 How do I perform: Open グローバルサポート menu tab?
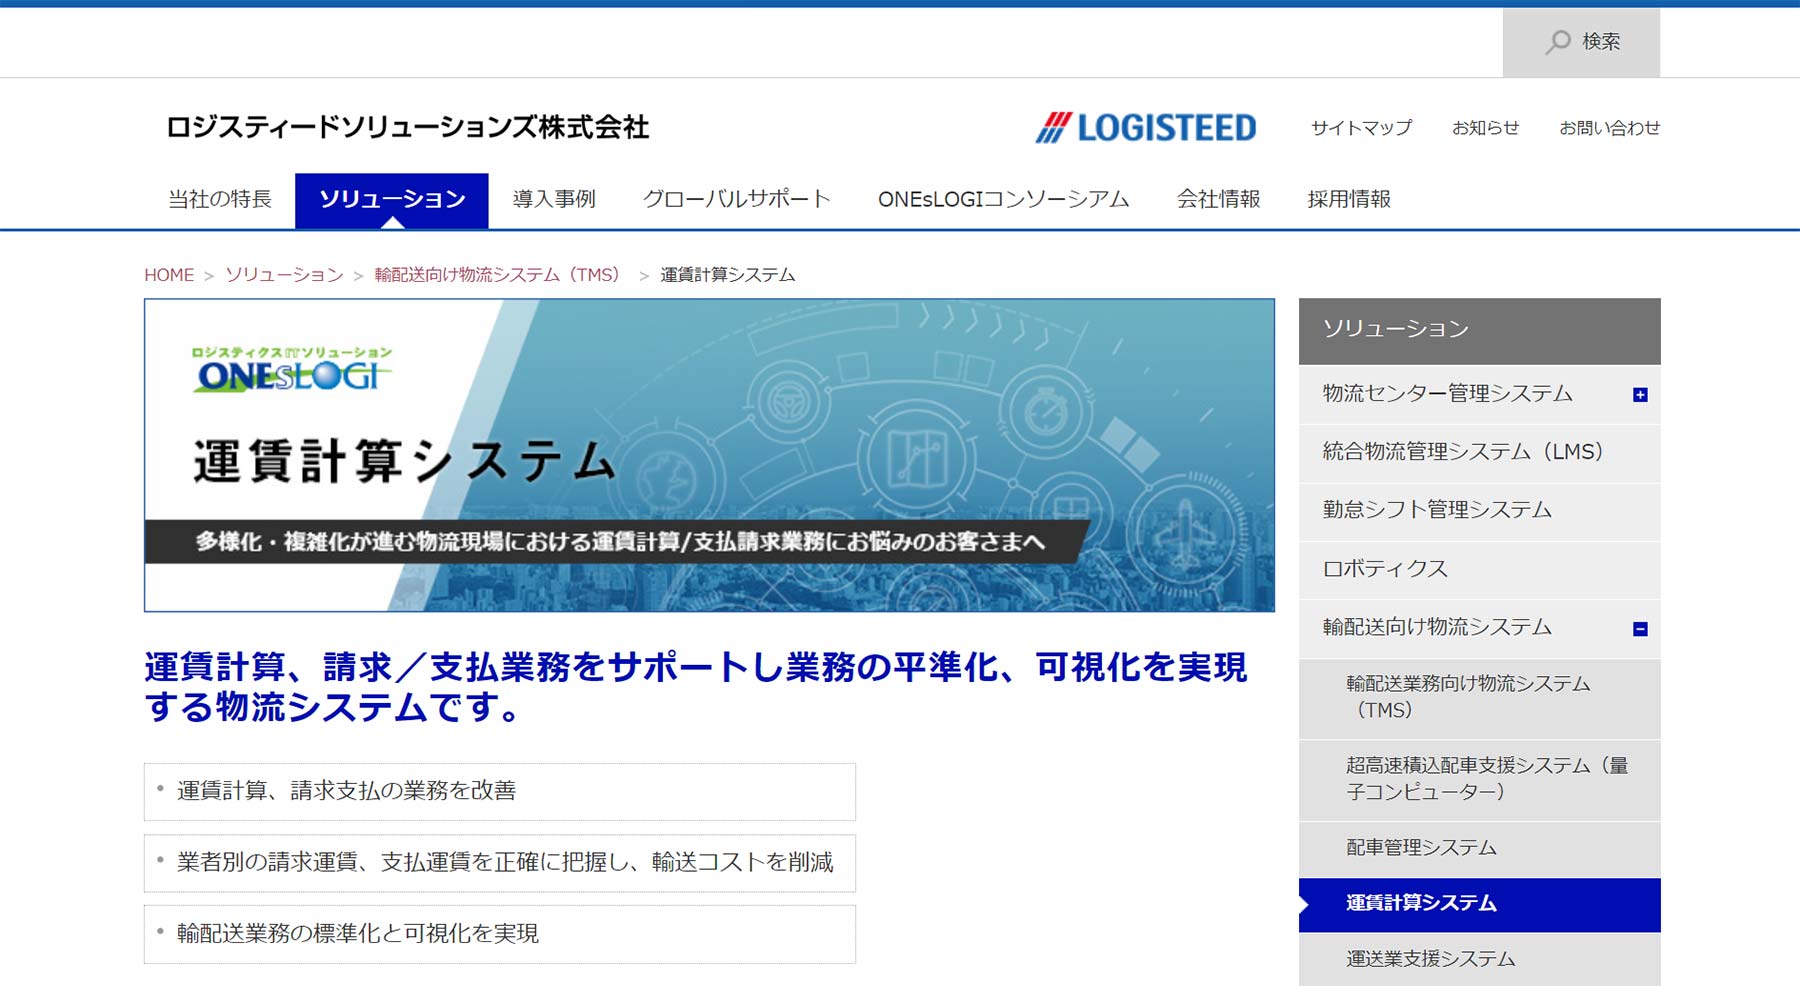736,199
